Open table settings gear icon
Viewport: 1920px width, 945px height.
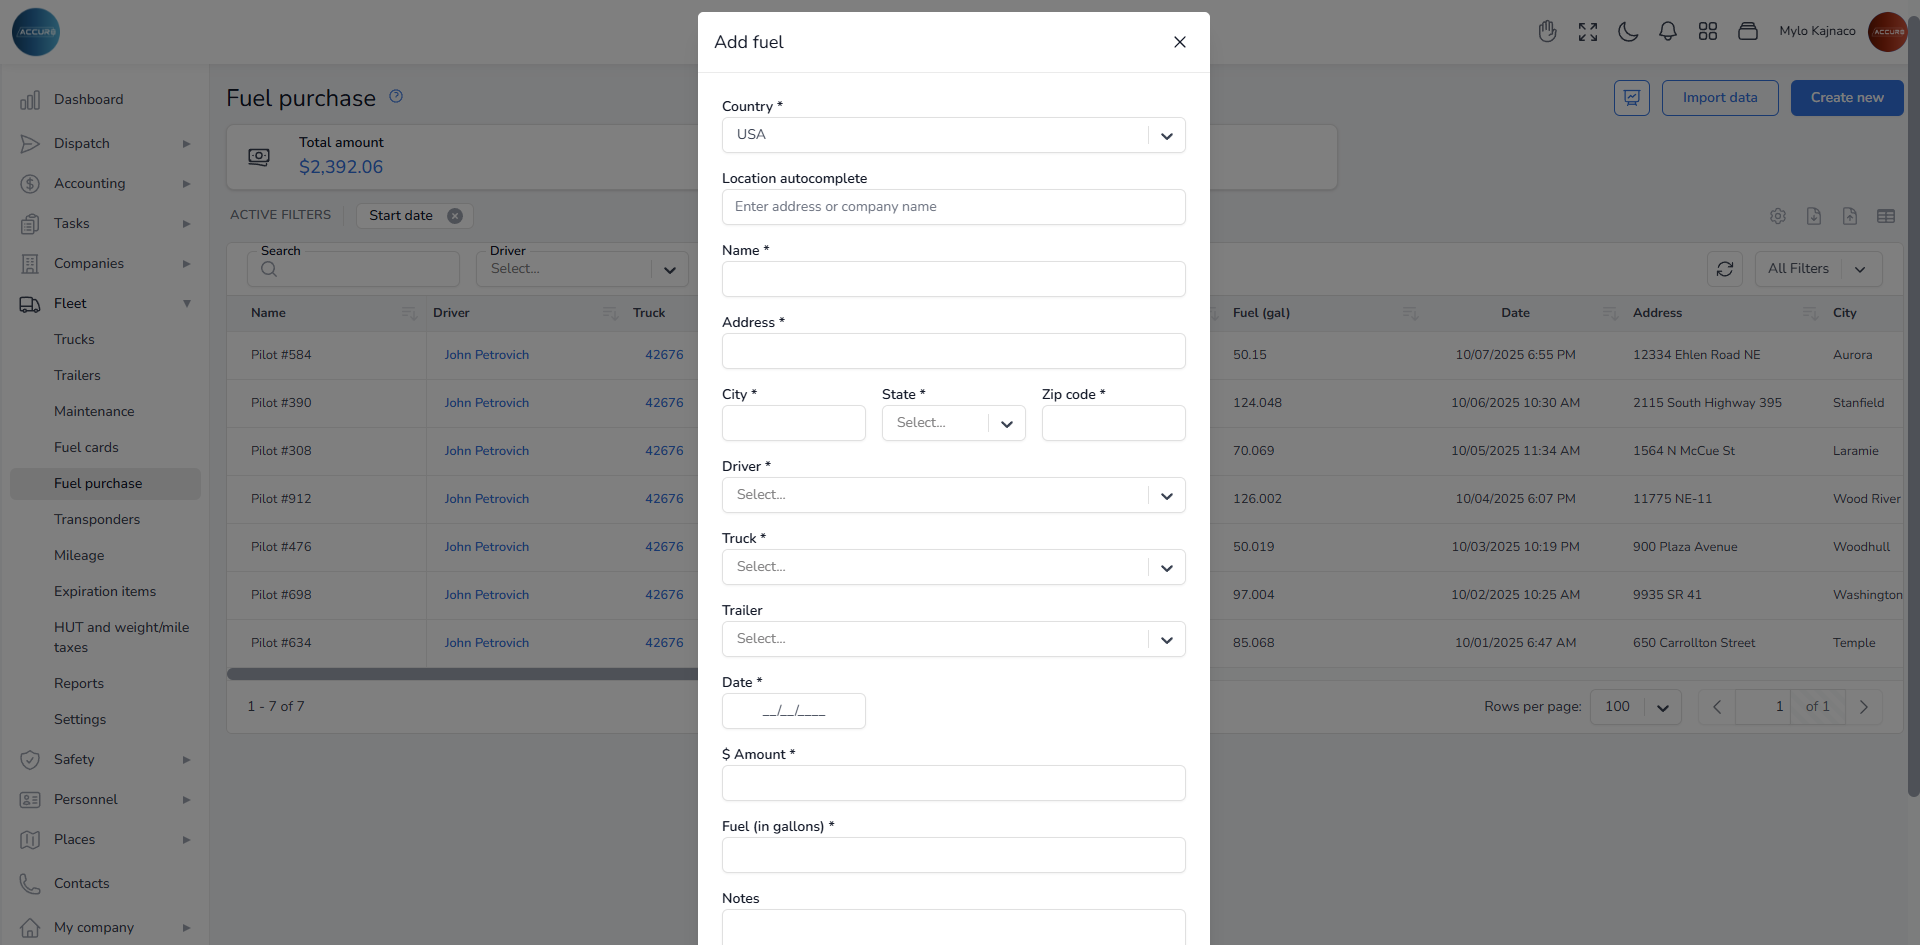click(x=1777, y=216)
